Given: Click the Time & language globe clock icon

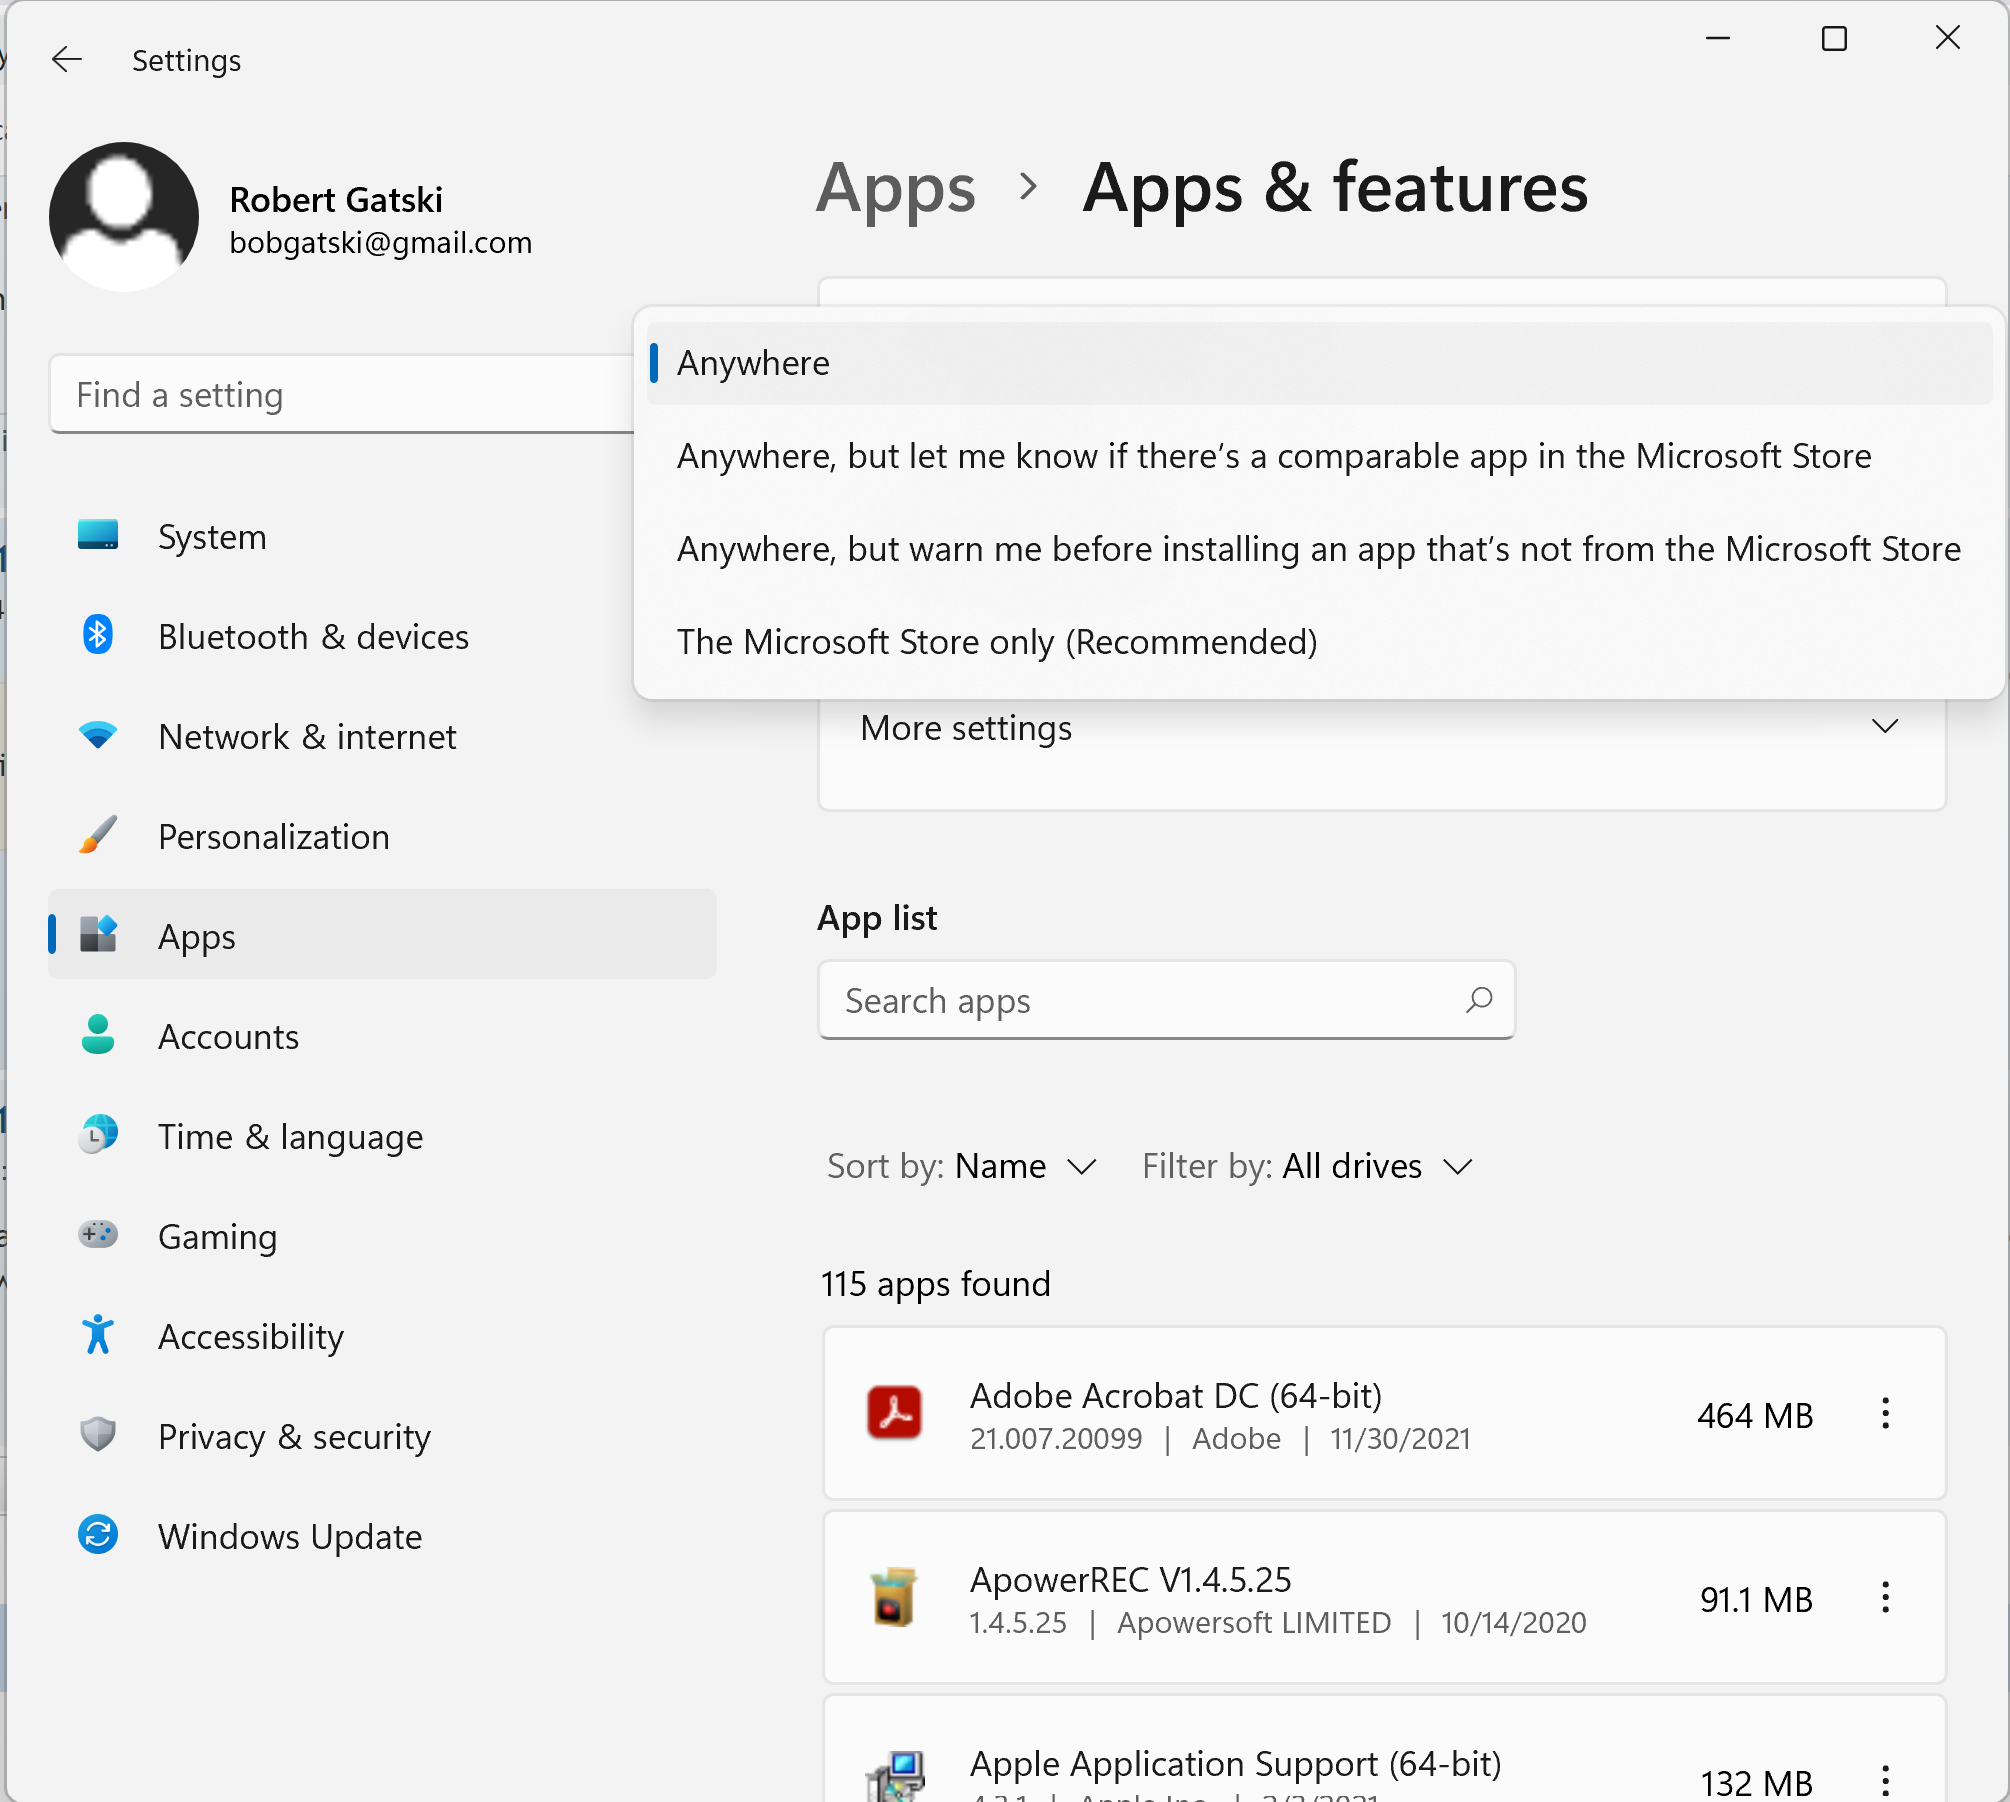Looking at the screenshot, I should point(98,1135).
